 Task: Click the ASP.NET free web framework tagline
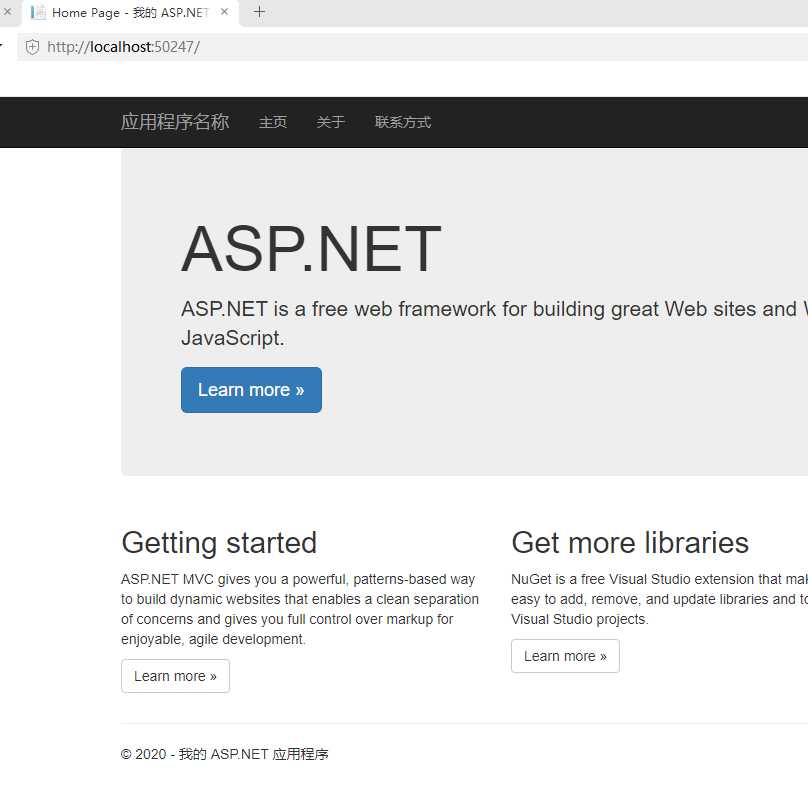495,324
